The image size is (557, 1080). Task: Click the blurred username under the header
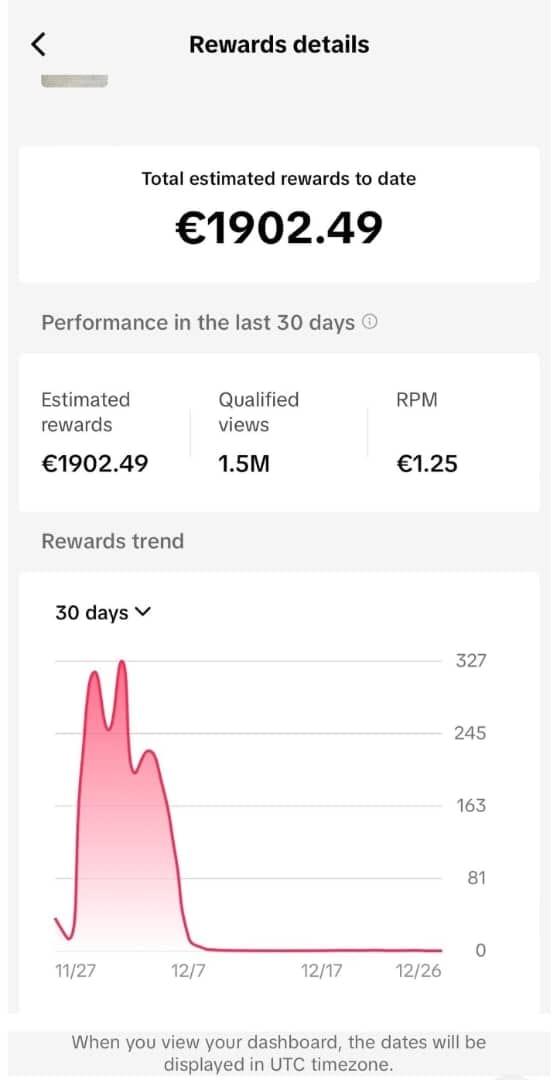[75, 81]
